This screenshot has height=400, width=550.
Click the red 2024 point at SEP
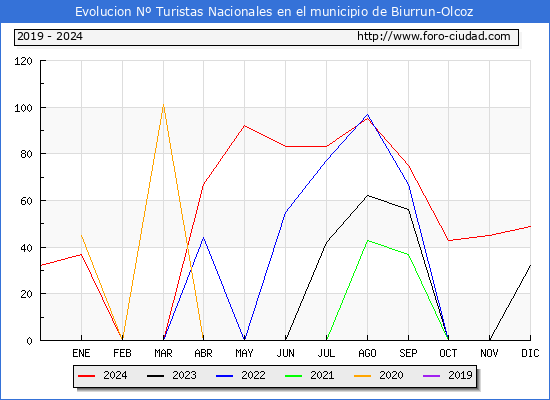coord(408,166)
